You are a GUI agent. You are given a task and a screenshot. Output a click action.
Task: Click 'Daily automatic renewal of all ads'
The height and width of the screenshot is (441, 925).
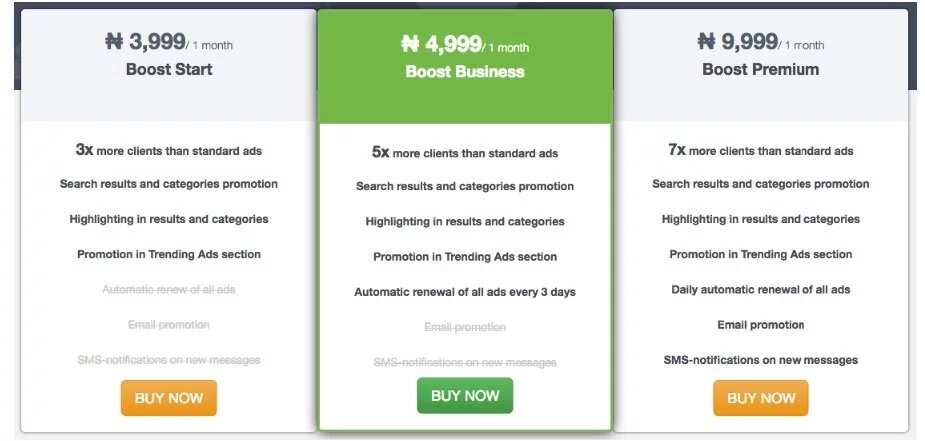click(x=760, y=289)
